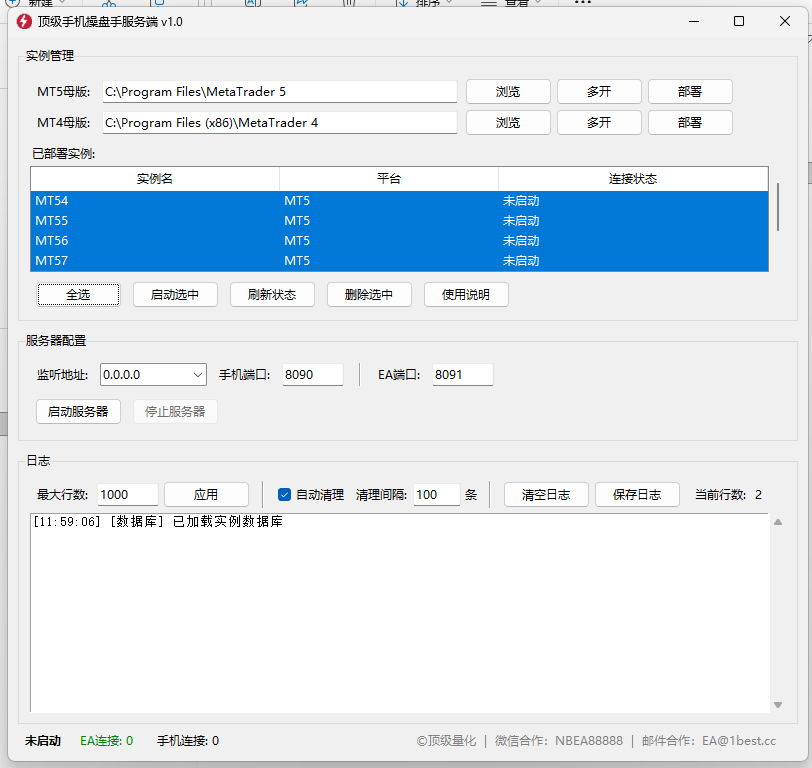Click the red lightning app icon in title bar
This screenshot has height=768, width=812.
tap(24, 22)
